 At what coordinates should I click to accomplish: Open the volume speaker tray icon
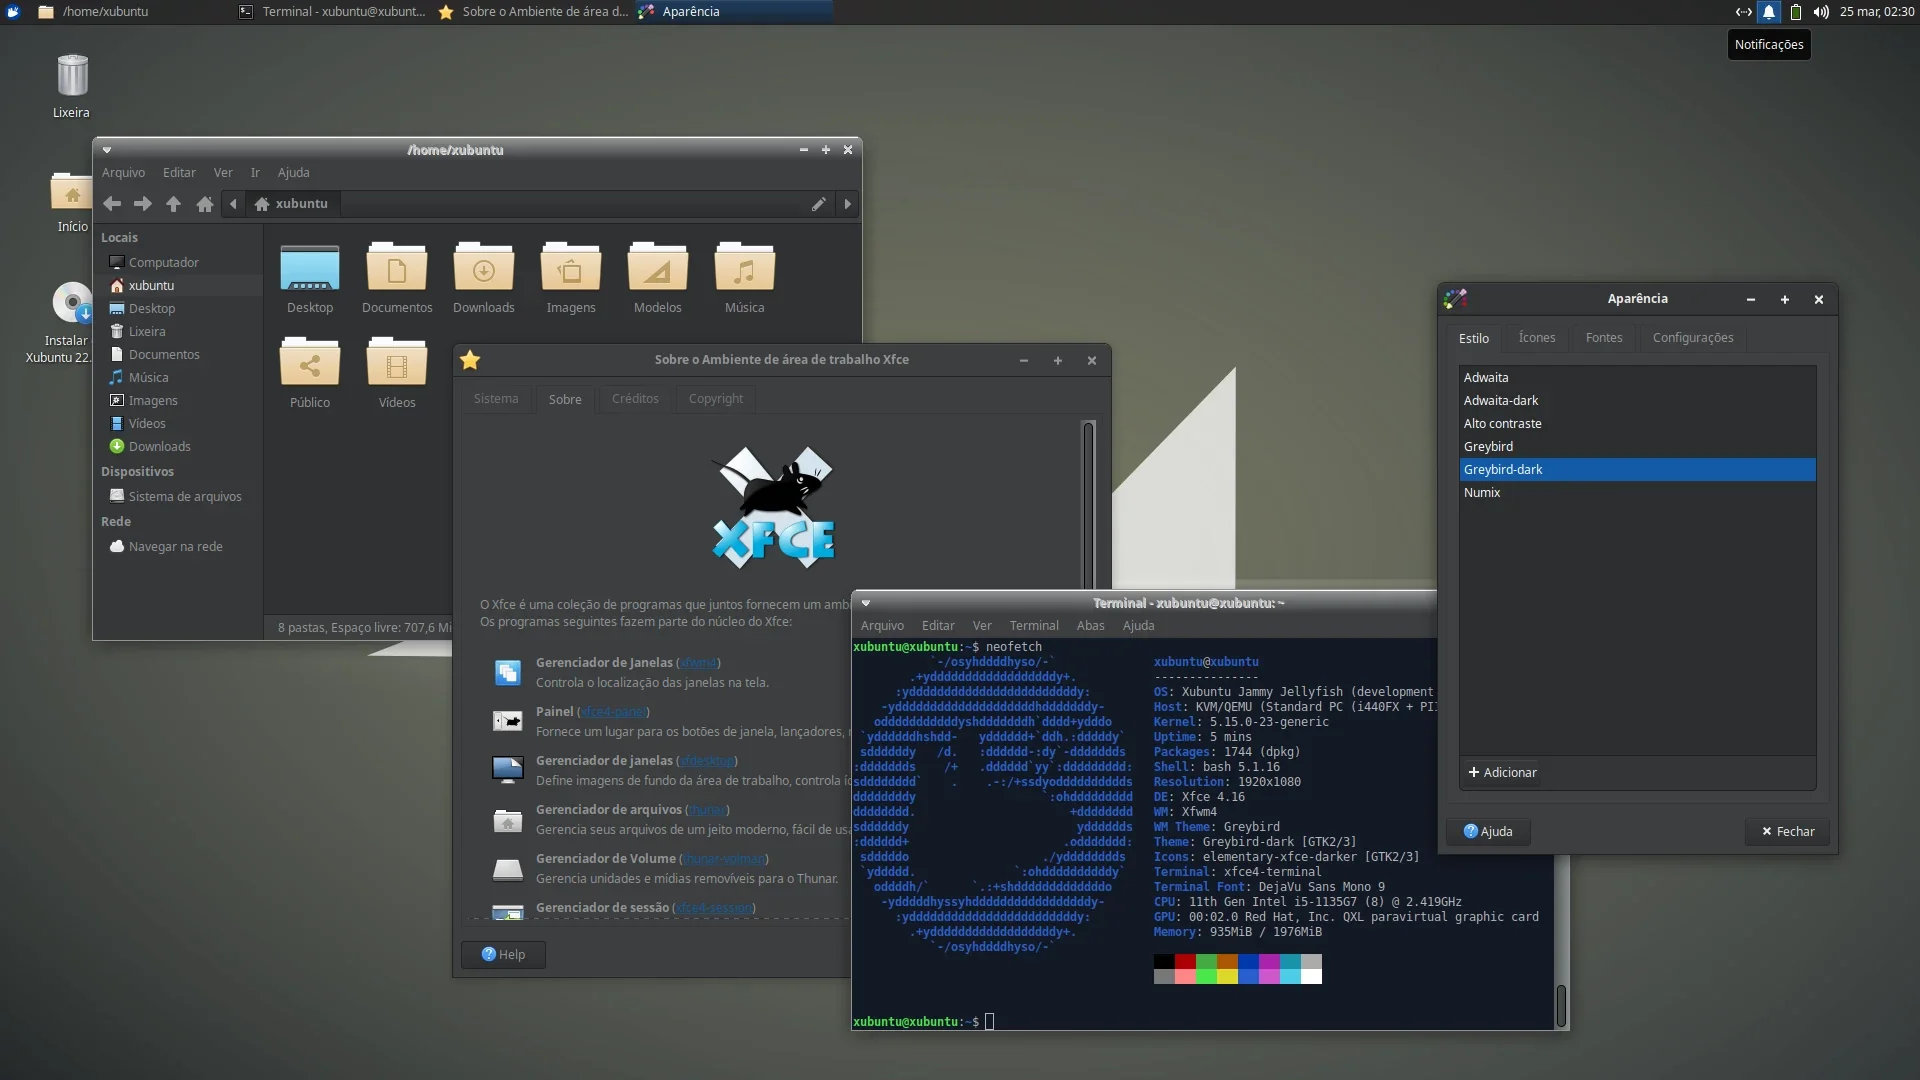[x=1821, y=12]
